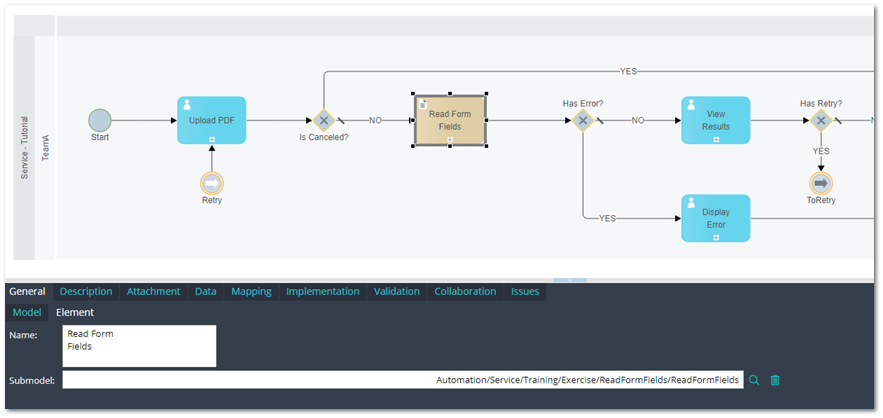
Task: Click the Retry link event icon
Action: click(212, 183)
